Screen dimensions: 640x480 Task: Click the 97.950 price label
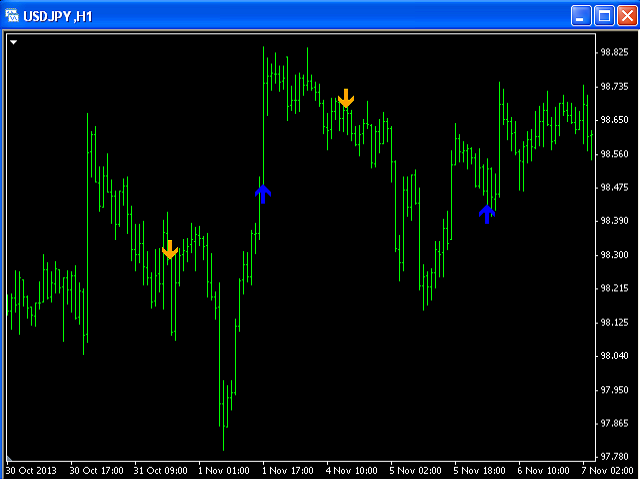point(614,390)
